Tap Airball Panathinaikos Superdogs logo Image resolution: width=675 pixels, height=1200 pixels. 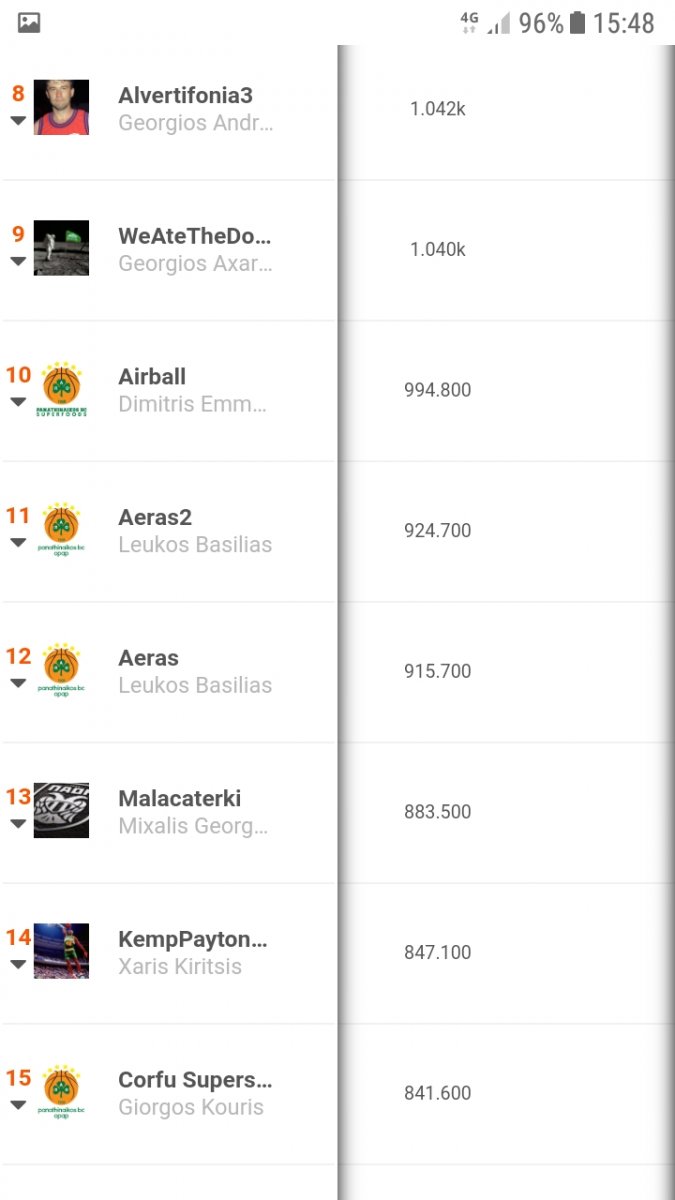[x=62, y=389]
